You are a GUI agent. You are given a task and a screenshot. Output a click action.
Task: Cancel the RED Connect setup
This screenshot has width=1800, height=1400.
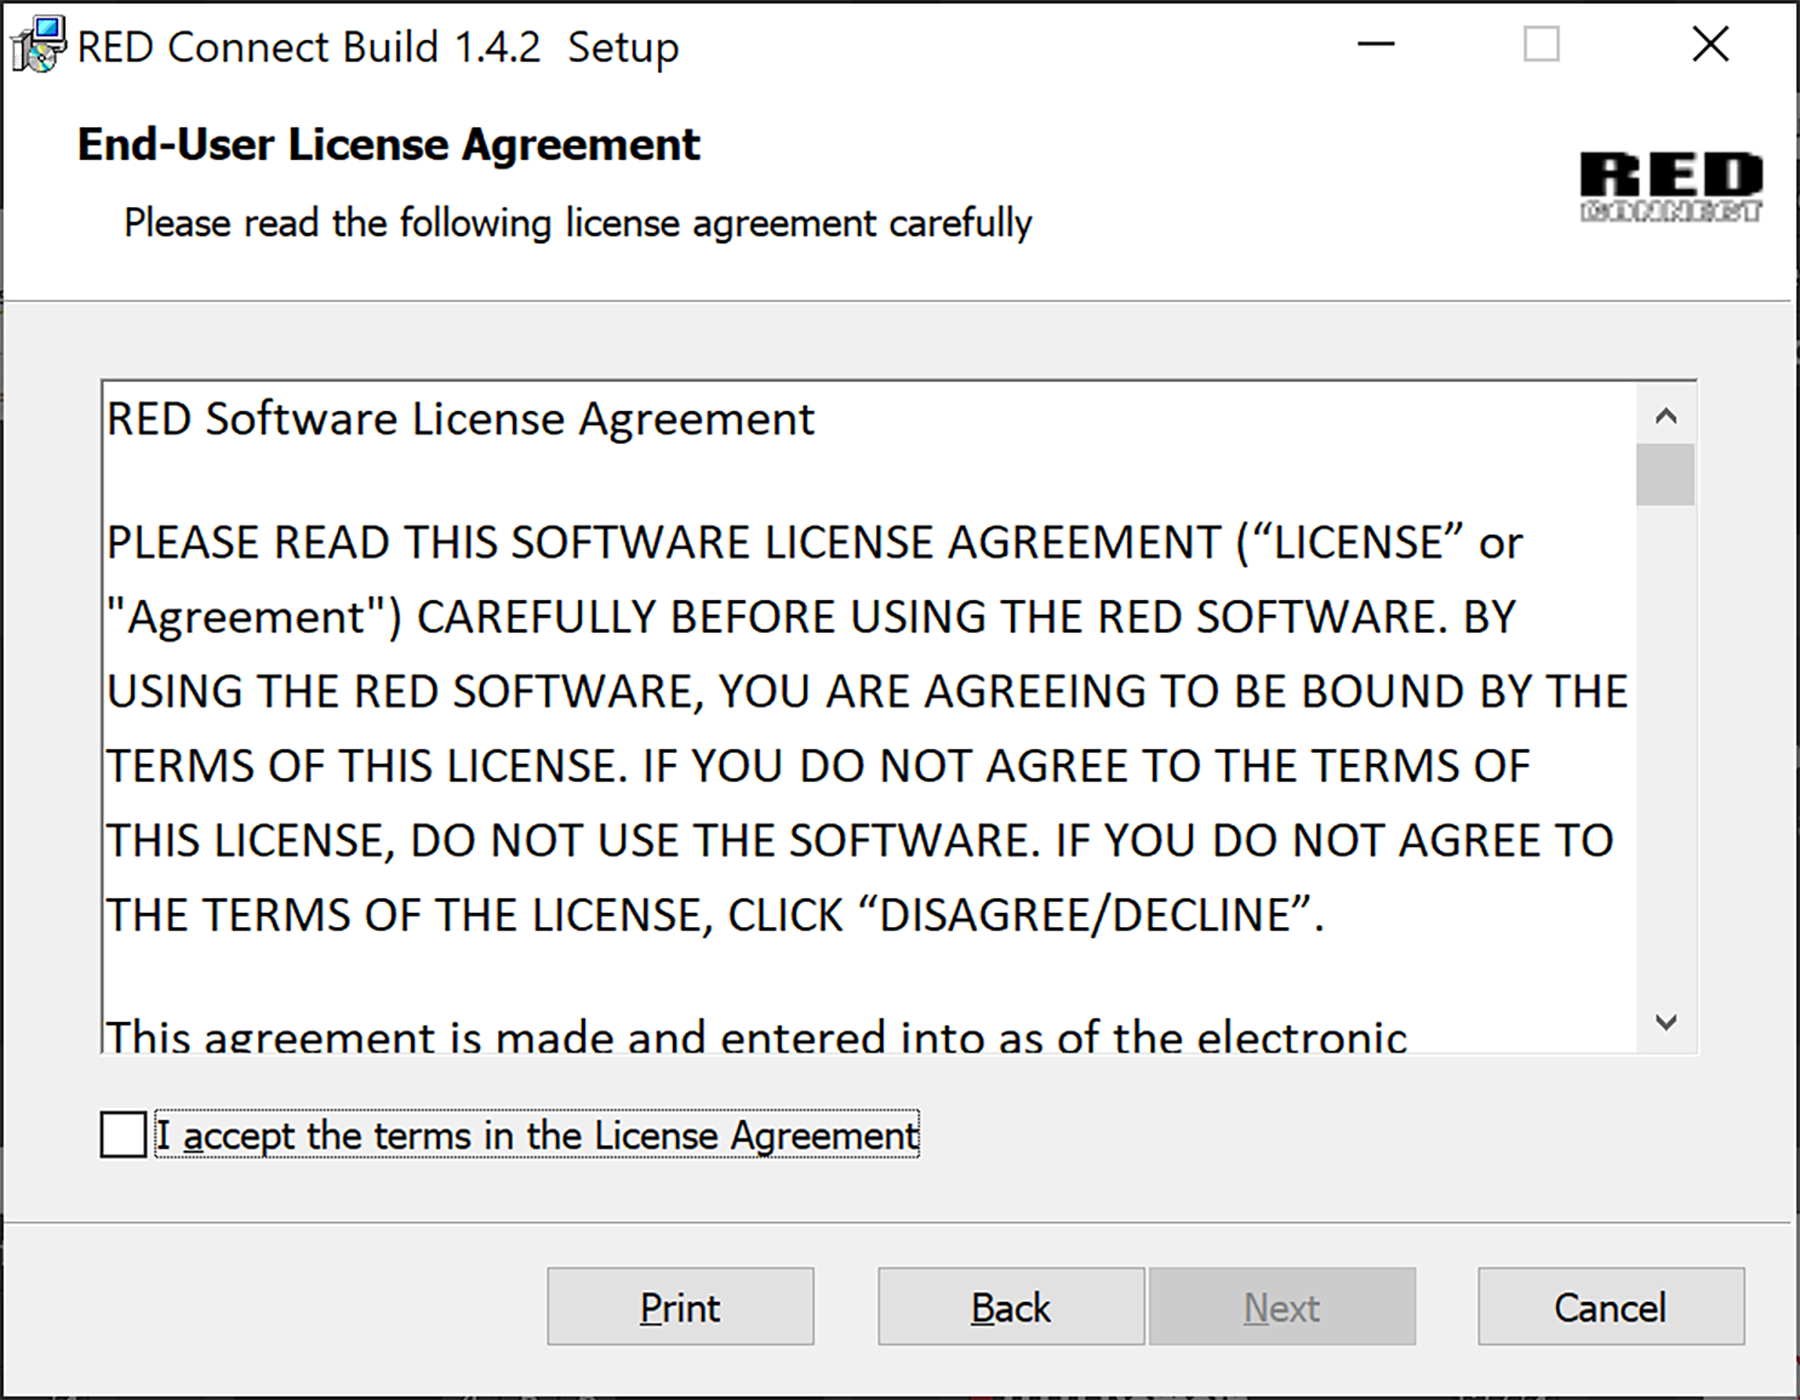pos(1611,1307)
